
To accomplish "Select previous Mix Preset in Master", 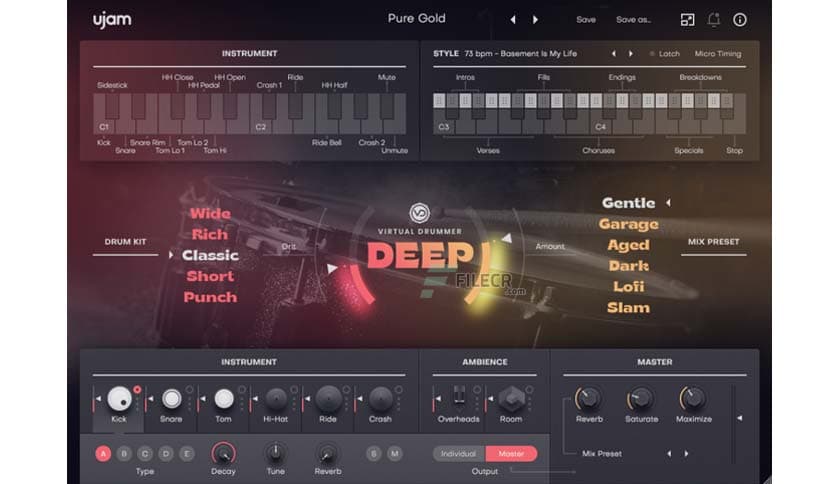I will pos(669,454).
